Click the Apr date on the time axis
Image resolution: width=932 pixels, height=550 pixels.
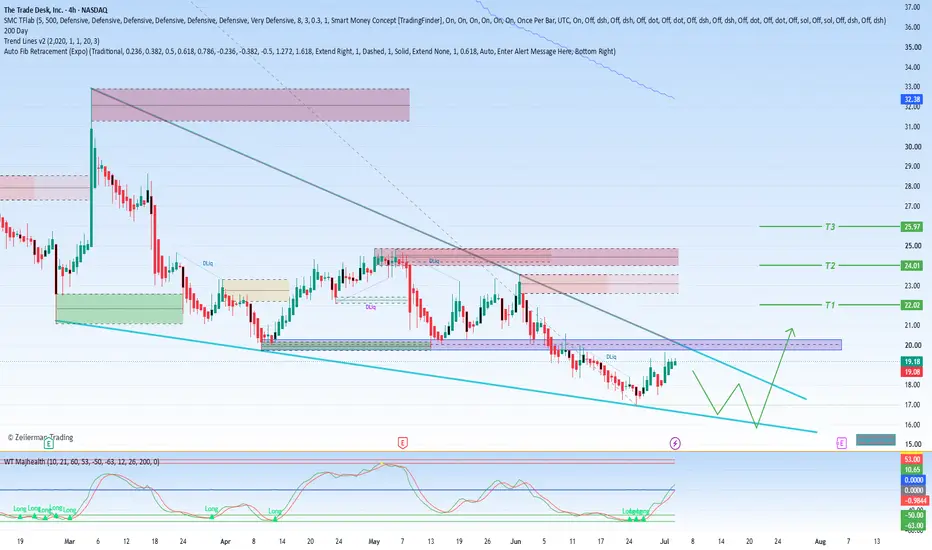(225, 541)
